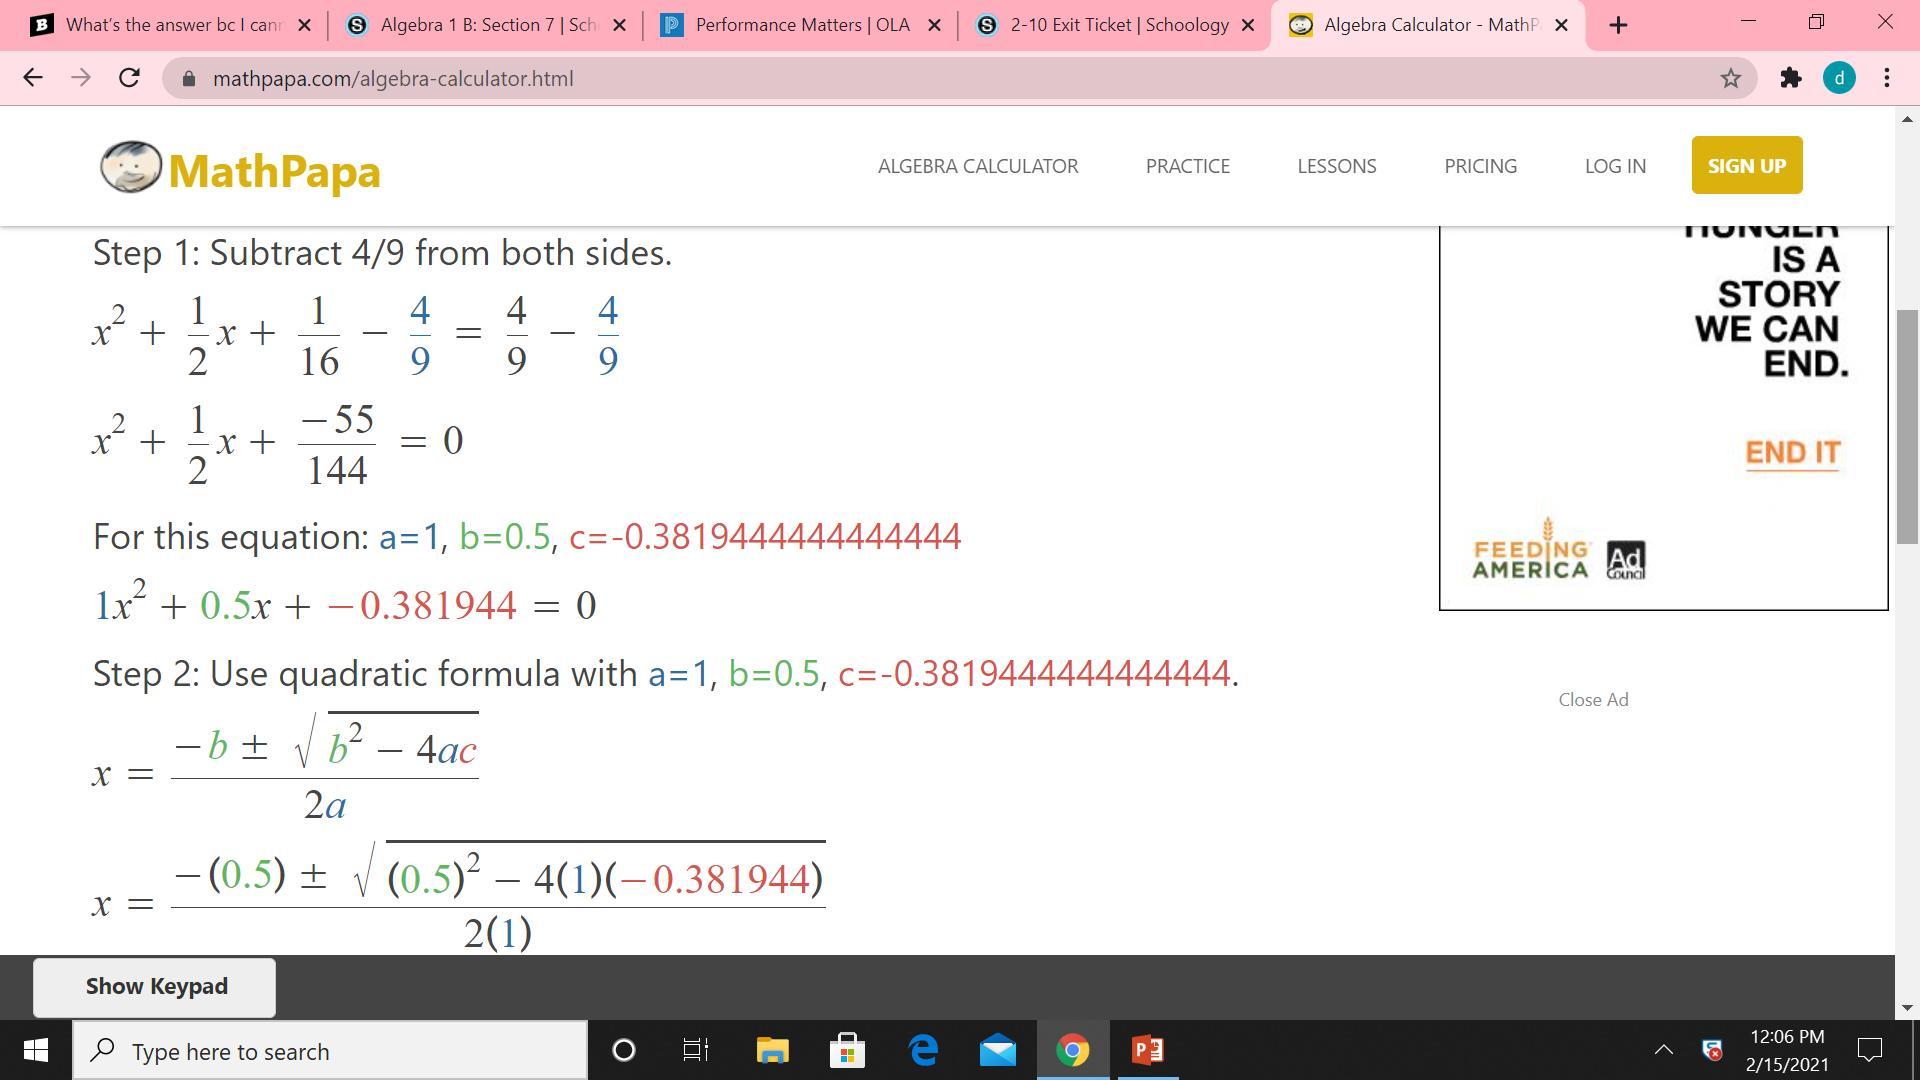1920x1080 pixels.
Task: Open Chrome three-dot menu
Action: coord(1887,78)
